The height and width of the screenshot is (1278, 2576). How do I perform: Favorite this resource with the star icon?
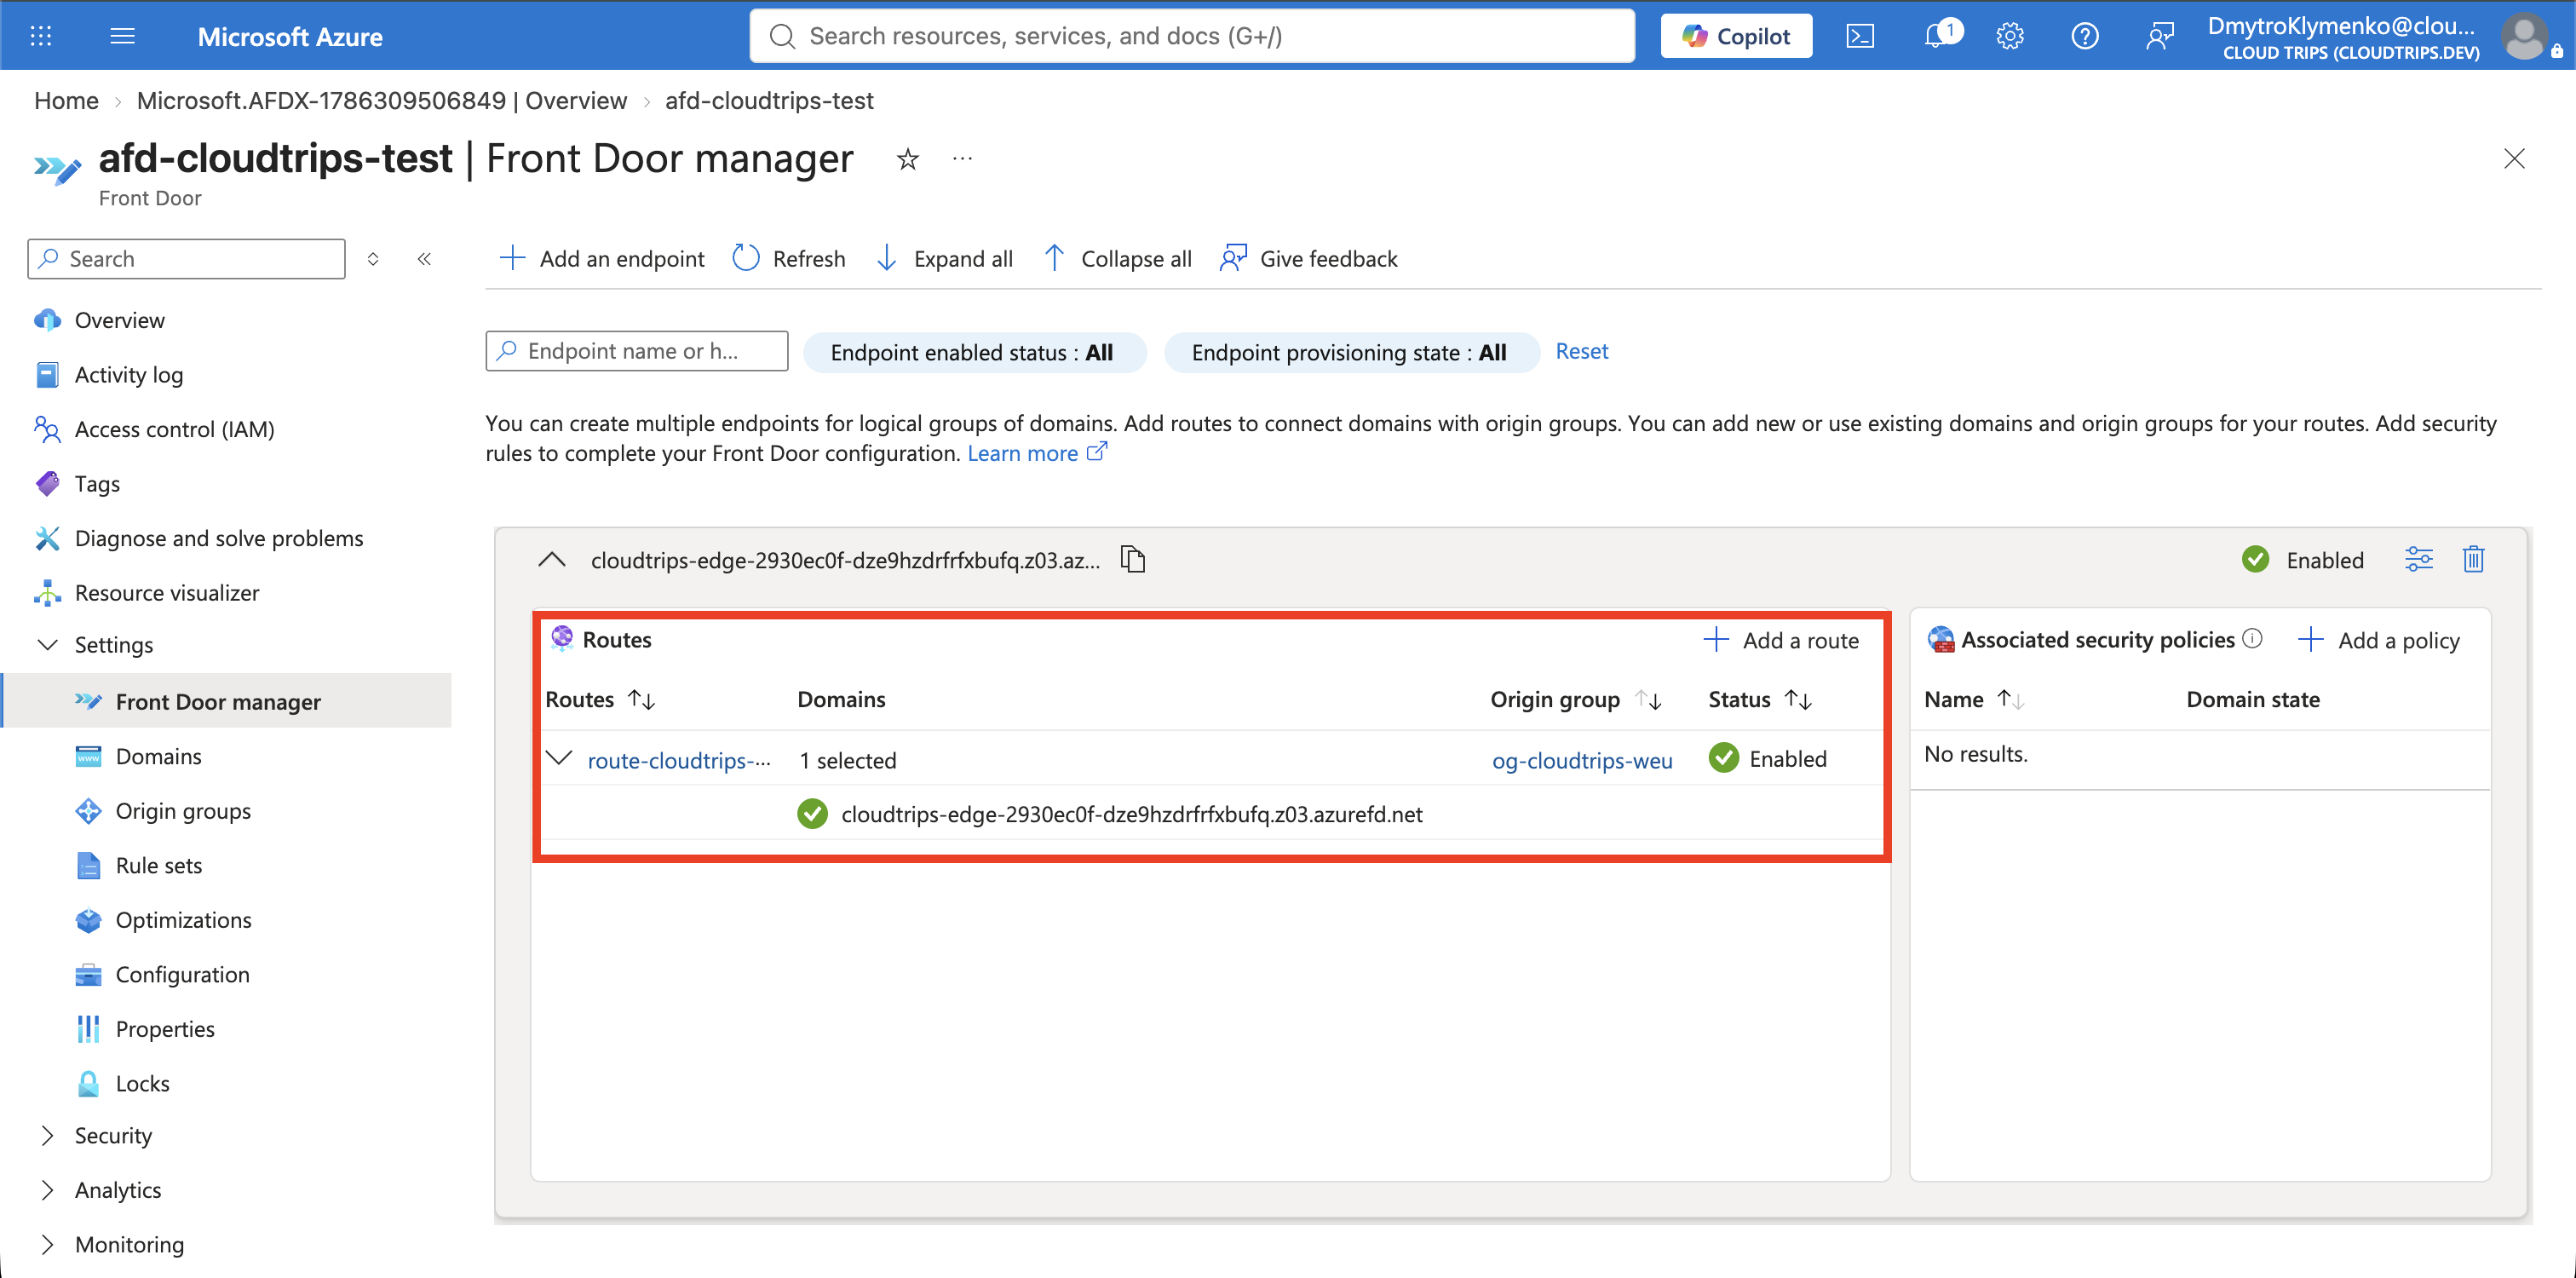click(x=908, y=159)
